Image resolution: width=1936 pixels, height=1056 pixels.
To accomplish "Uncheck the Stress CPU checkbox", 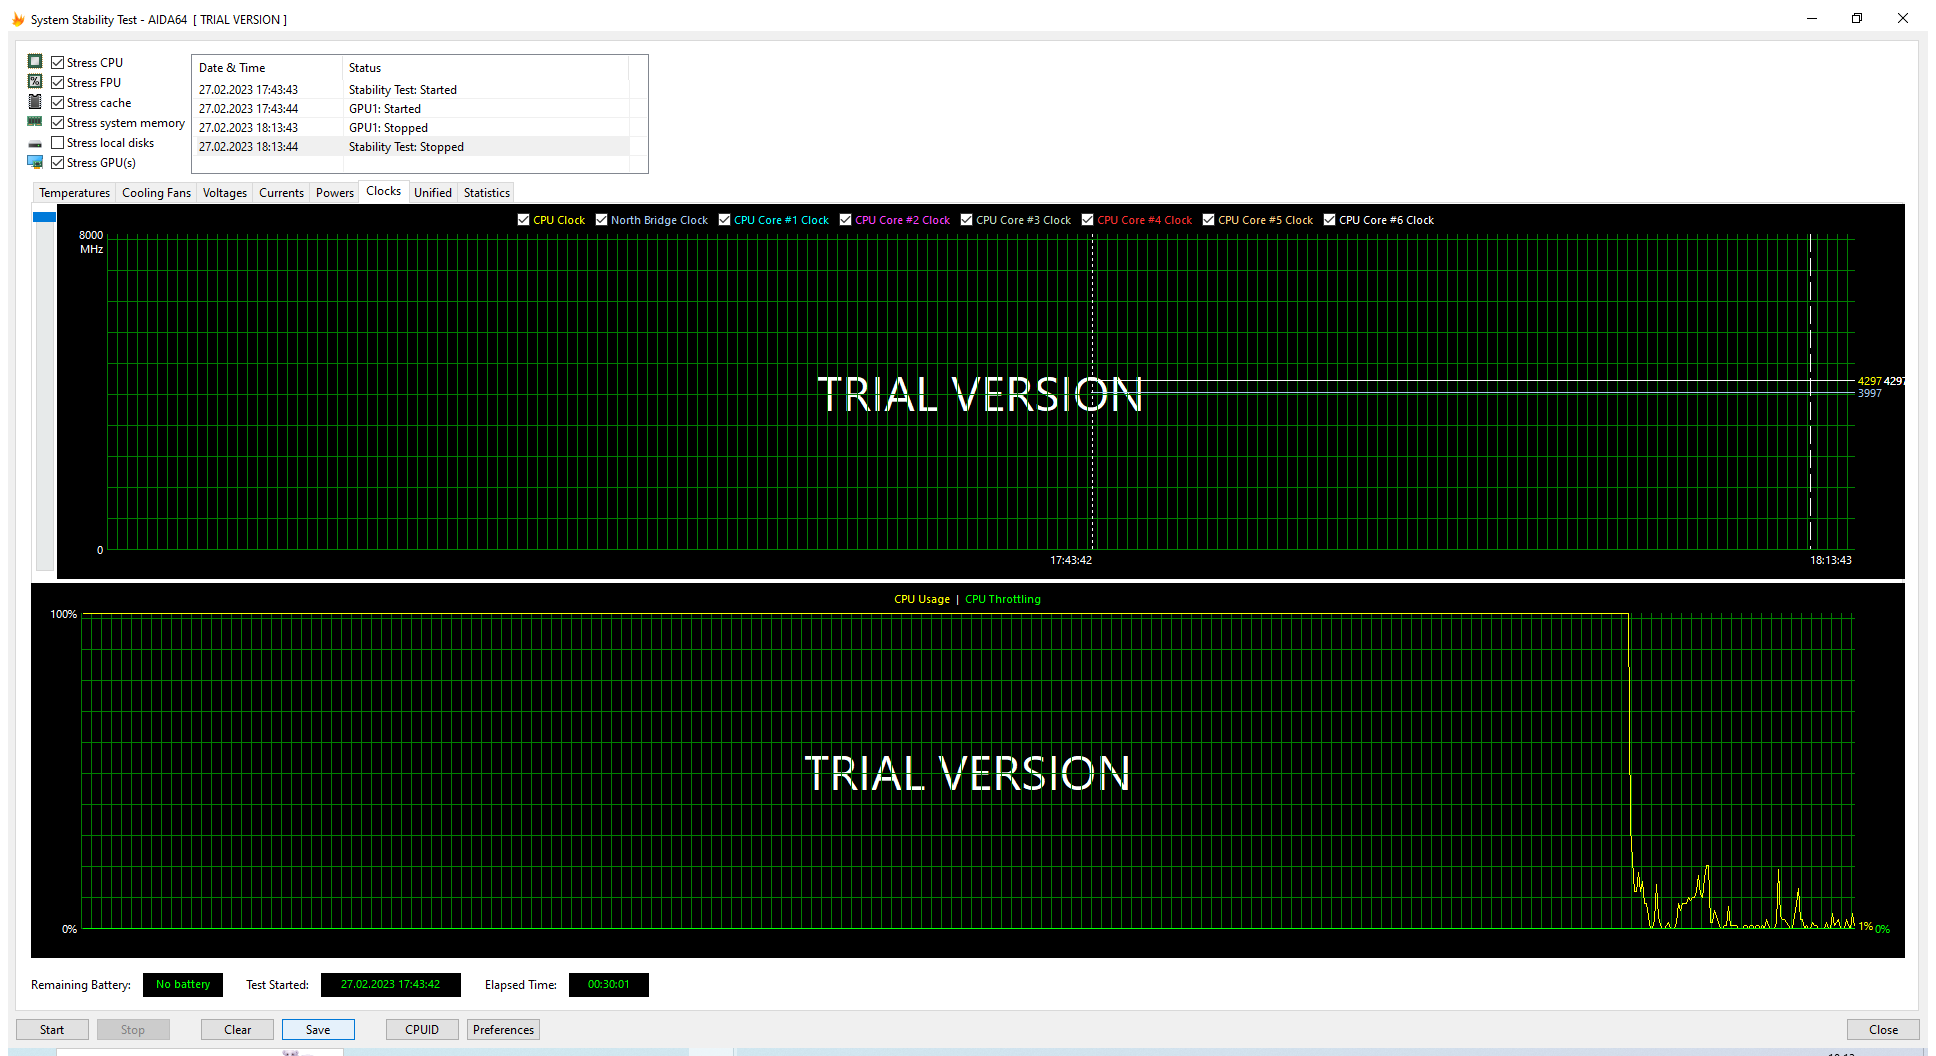I will (58, 62).
